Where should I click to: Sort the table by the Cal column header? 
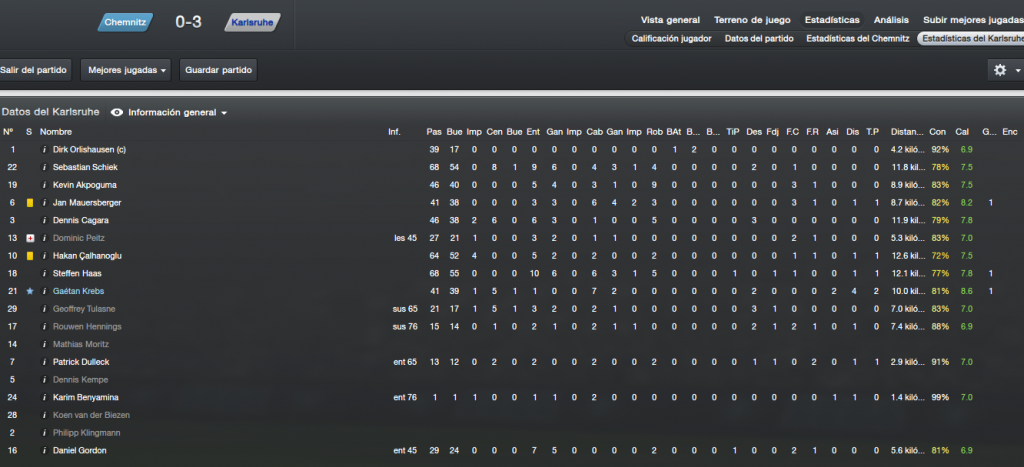pyautogui.click(x=961, y=132)
